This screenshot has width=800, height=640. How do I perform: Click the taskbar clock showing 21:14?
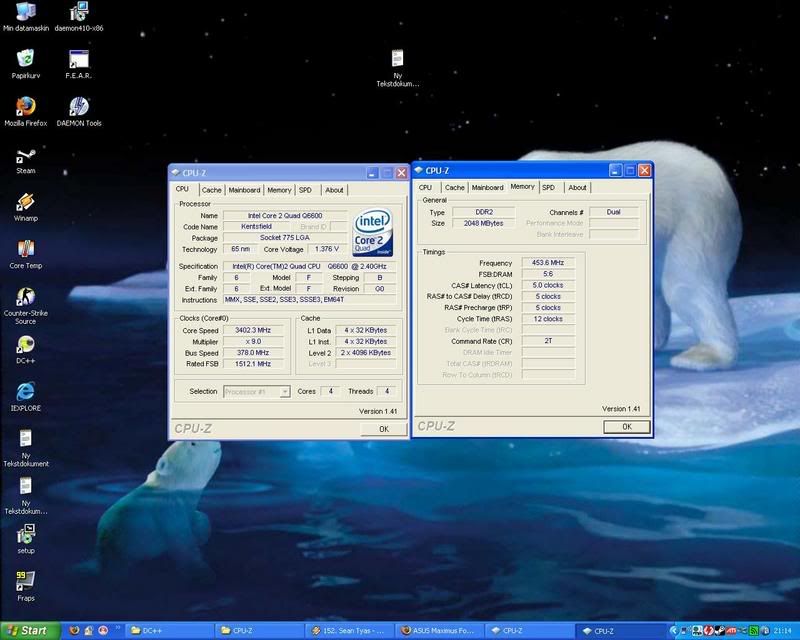(782, 631)
